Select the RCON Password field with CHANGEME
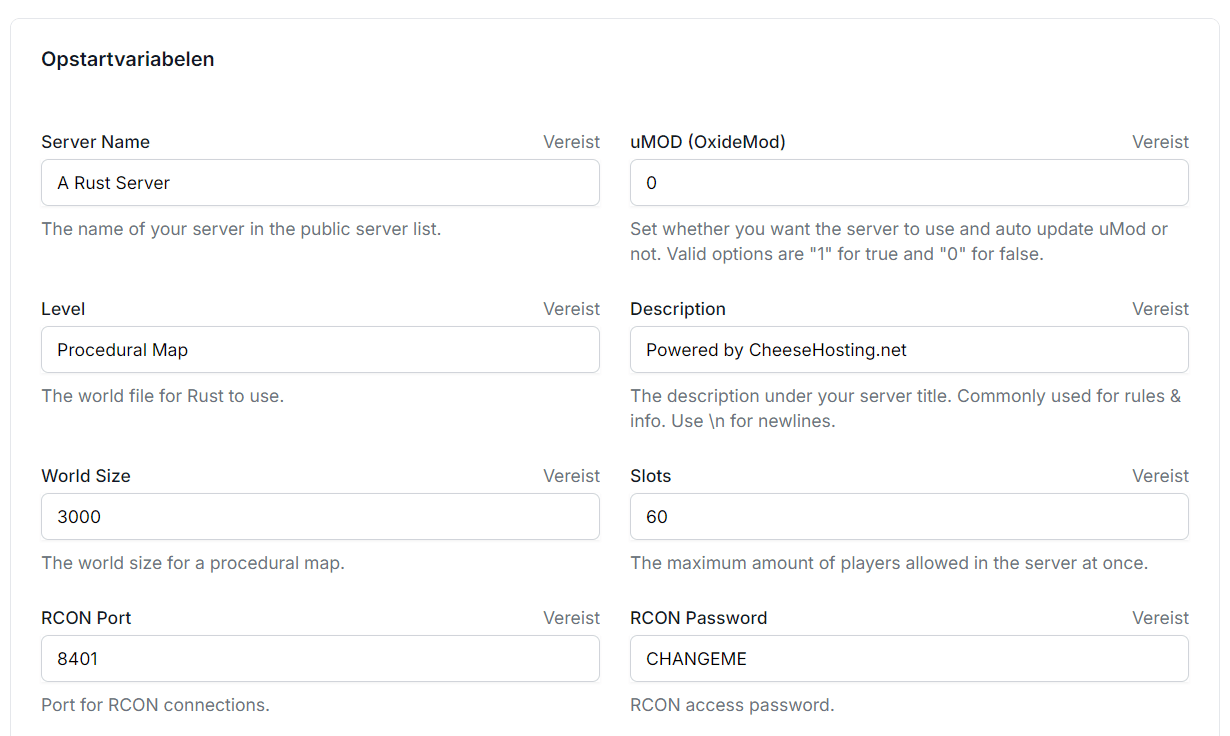The height and width of the screenshot is (736, 1230). point(908,659)
